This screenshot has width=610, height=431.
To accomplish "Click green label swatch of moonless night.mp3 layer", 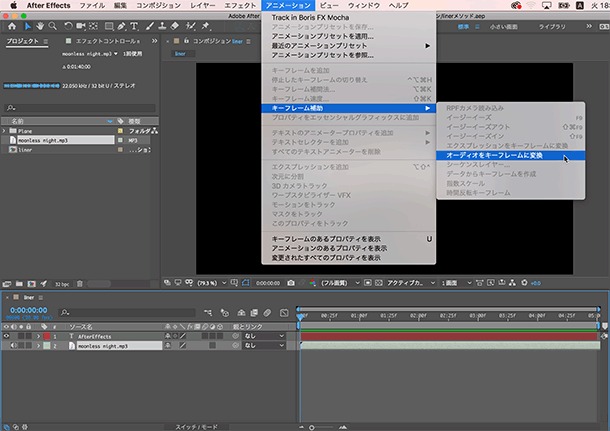I will pos(47,345).
